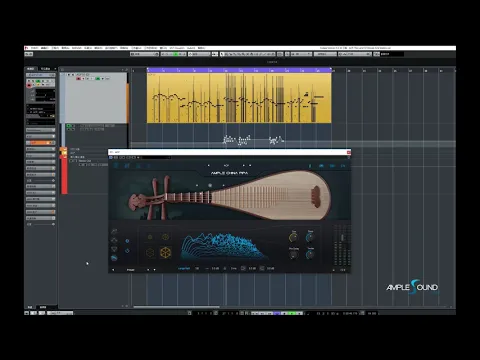The image size is (480, 360).
Task: Open the Preset name field in the plugin footer
Action: [131, 269]
